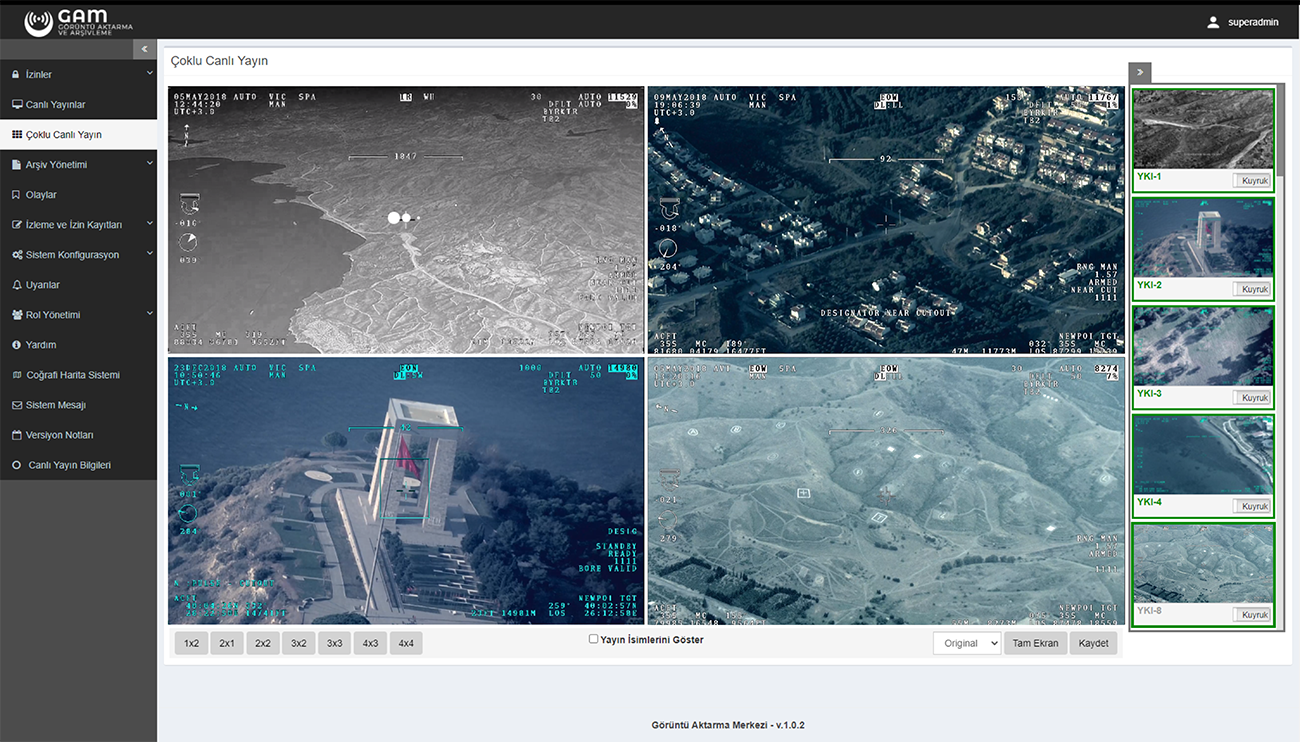Click the superadmin user icon
This screenshot has height=742, width=1300.
[x=1213, y=22]
